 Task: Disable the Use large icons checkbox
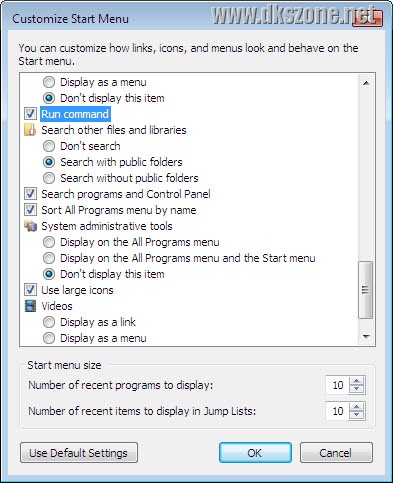[30, 290]
